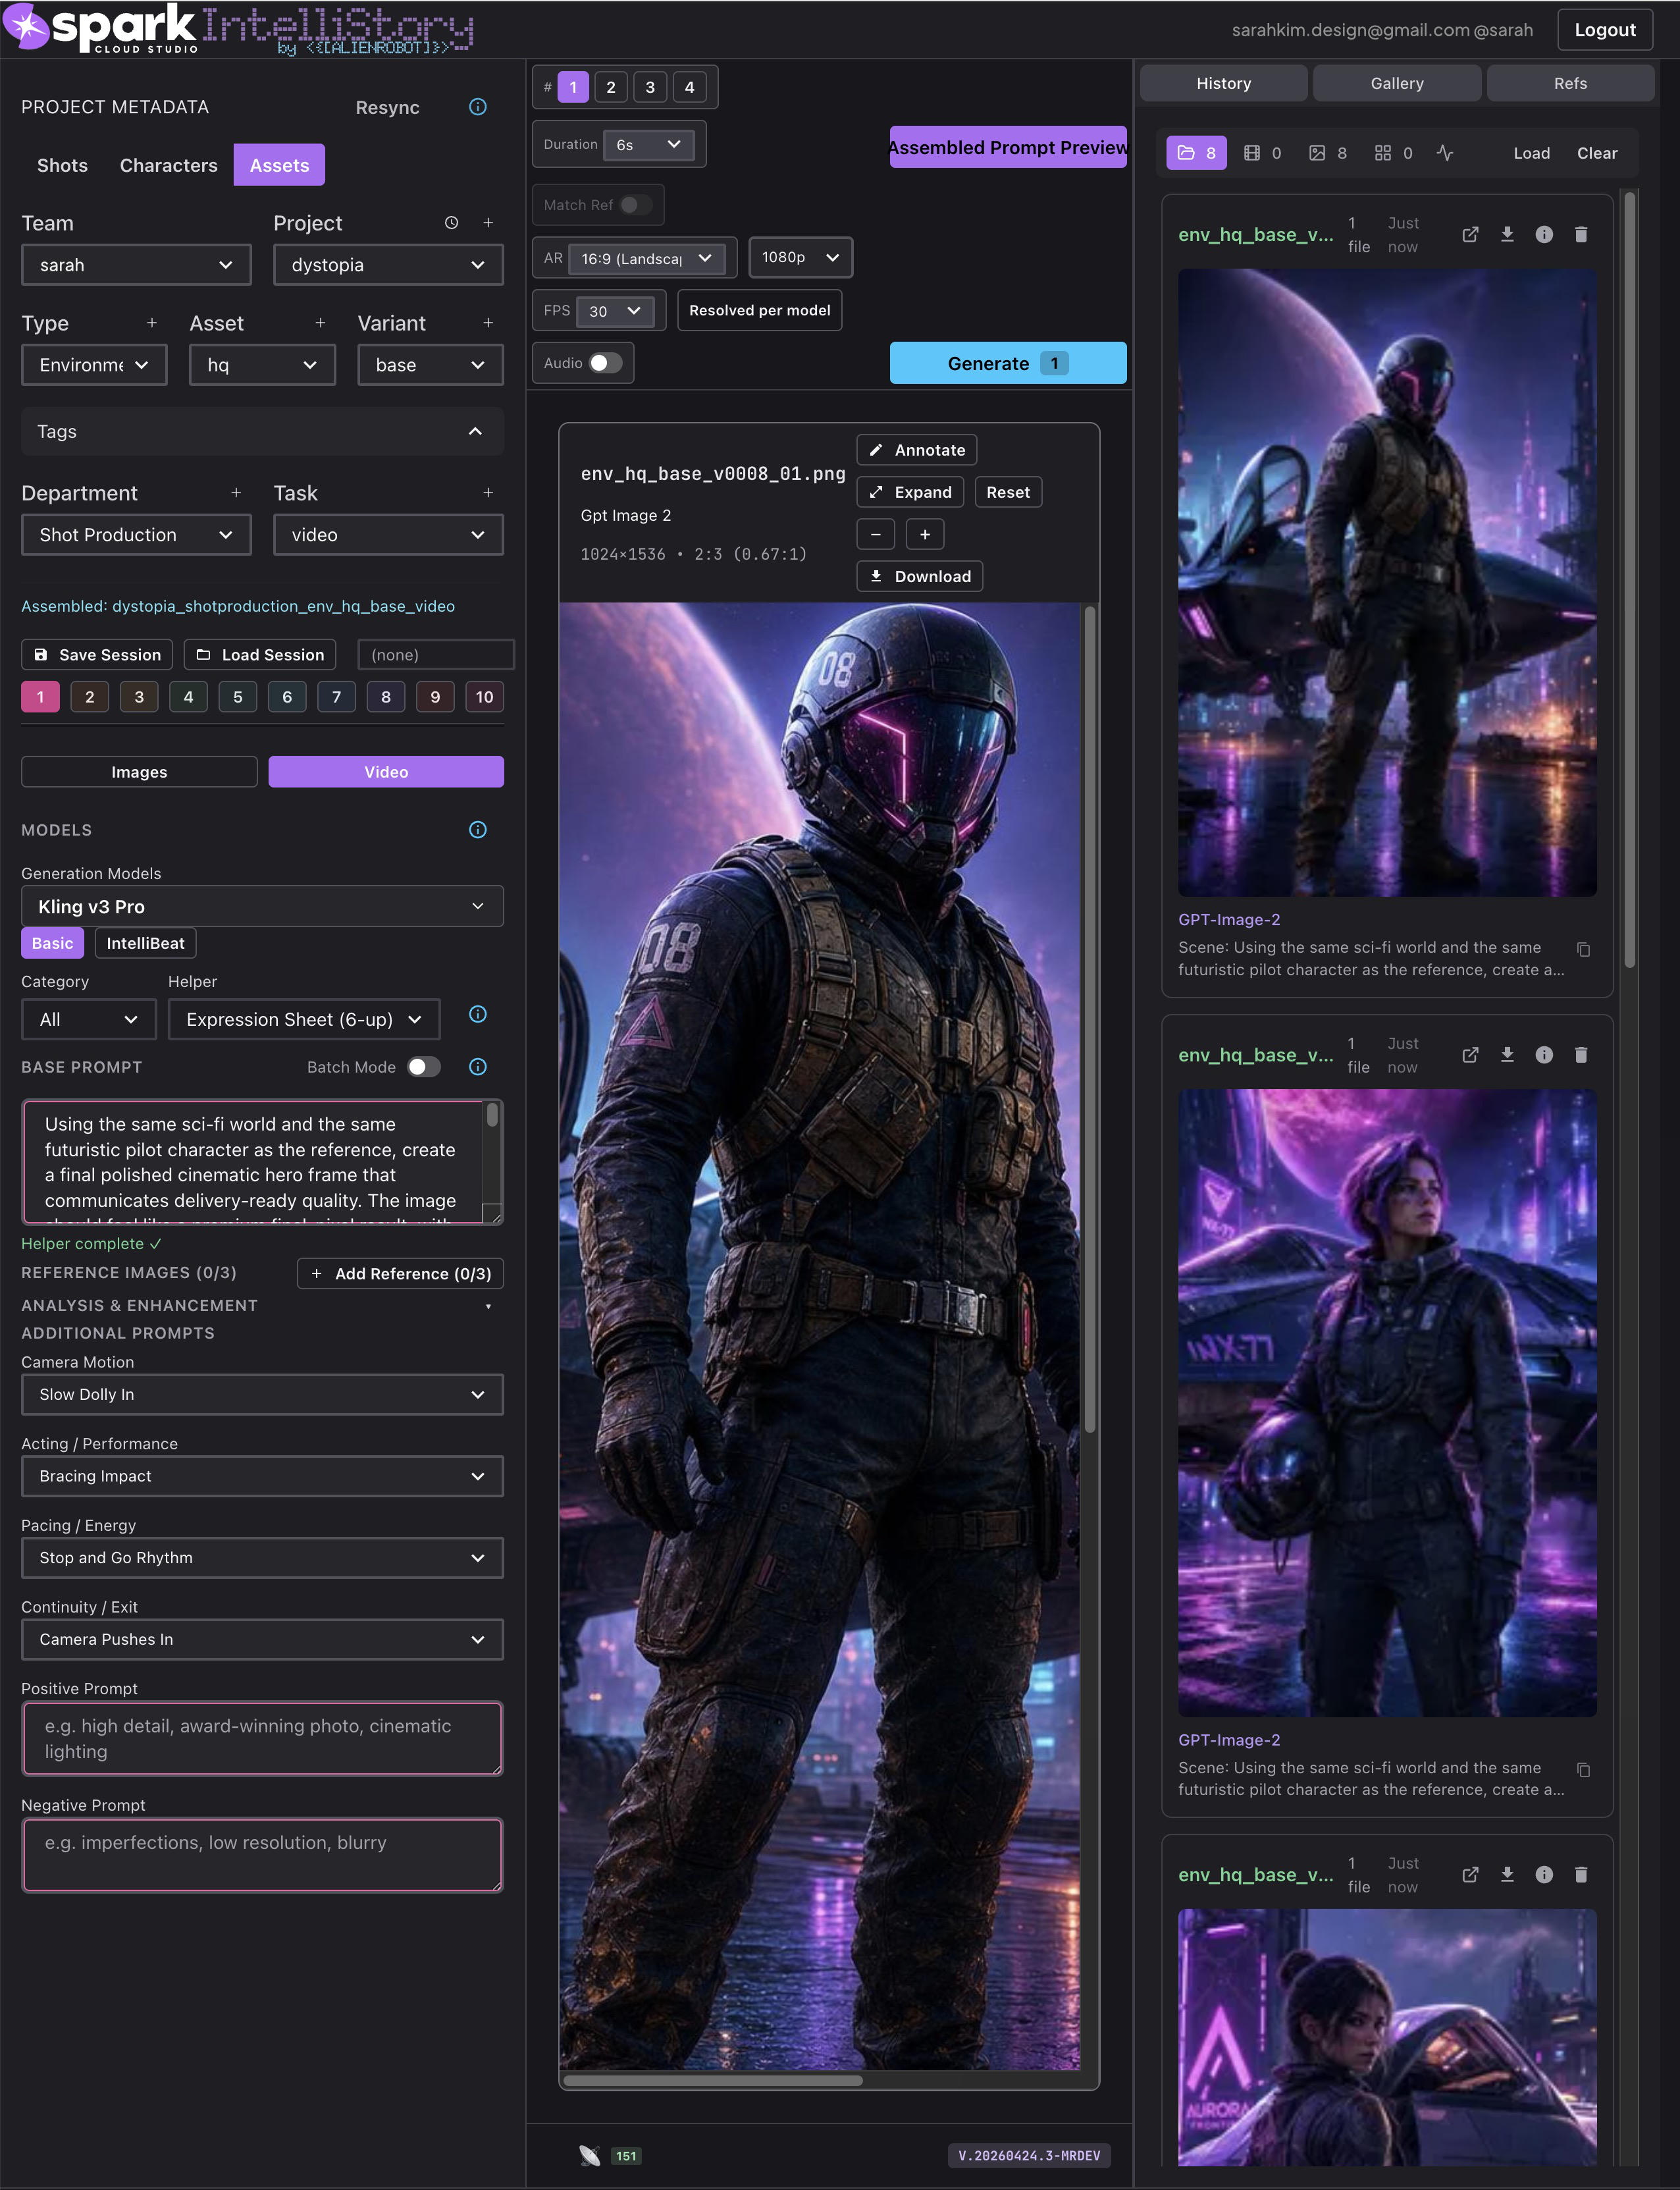Select the Assets tab

click(x=279, y=165)
